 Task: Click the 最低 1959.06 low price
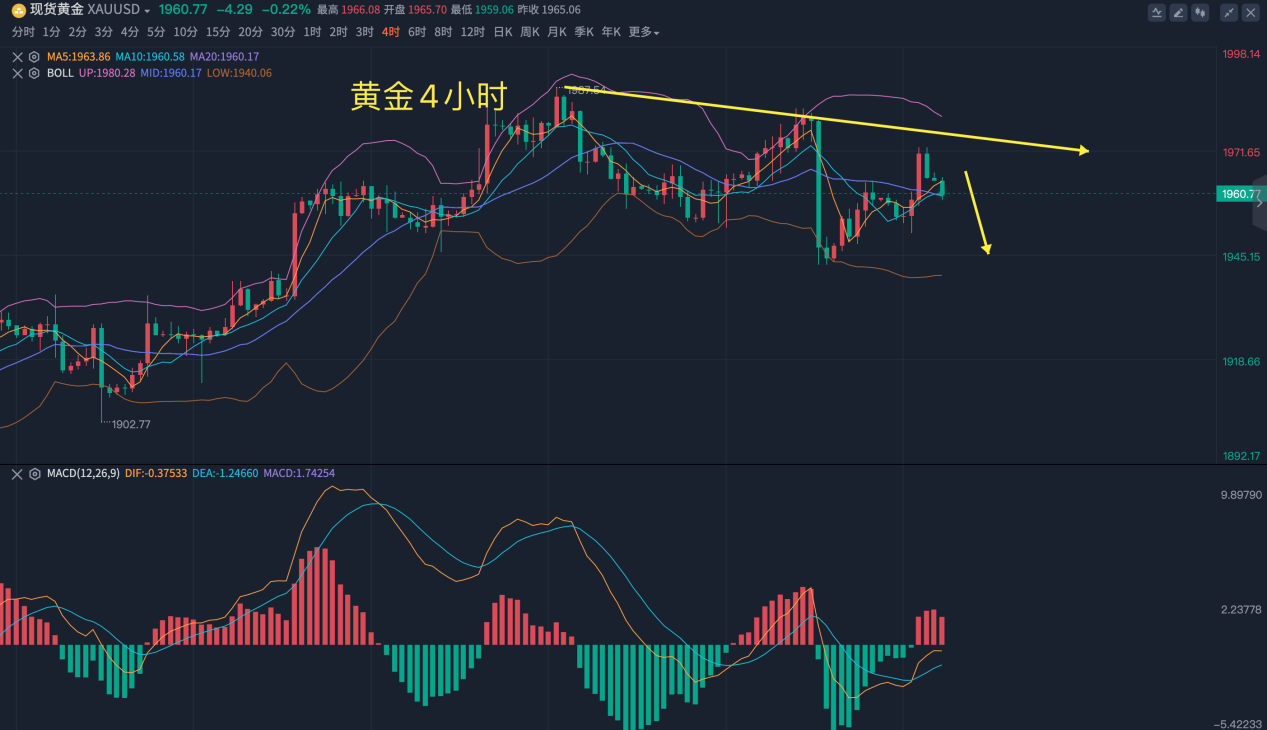[482, 10]
